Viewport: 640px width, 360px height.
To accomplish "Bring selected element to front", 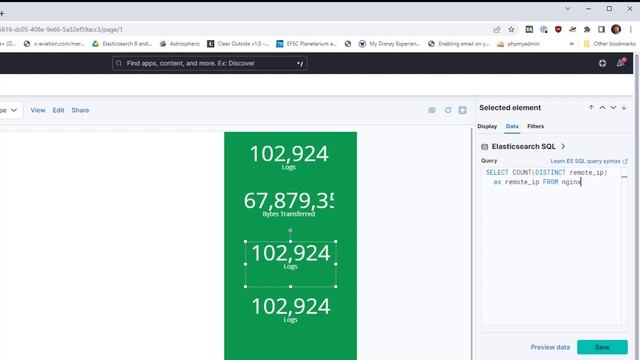I will 591,107.
